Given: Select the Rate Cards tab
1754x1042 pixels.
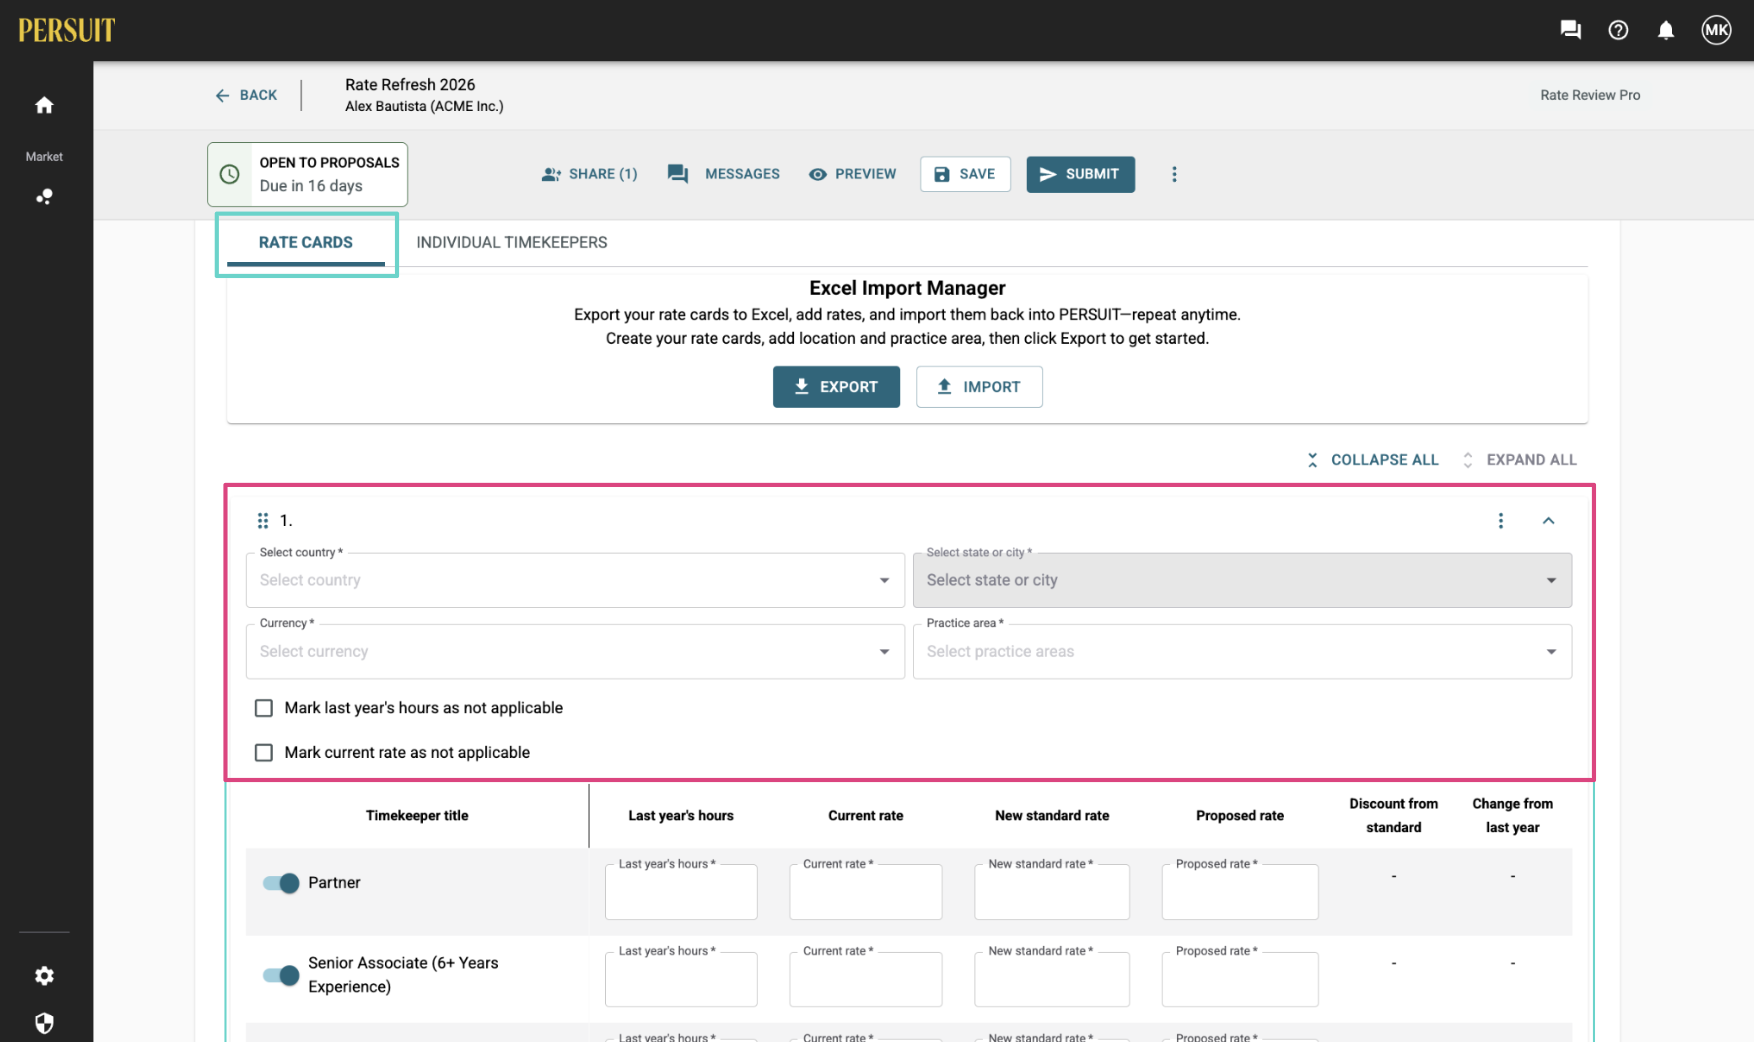Looking at the screenshot, I should pos(305,242).
